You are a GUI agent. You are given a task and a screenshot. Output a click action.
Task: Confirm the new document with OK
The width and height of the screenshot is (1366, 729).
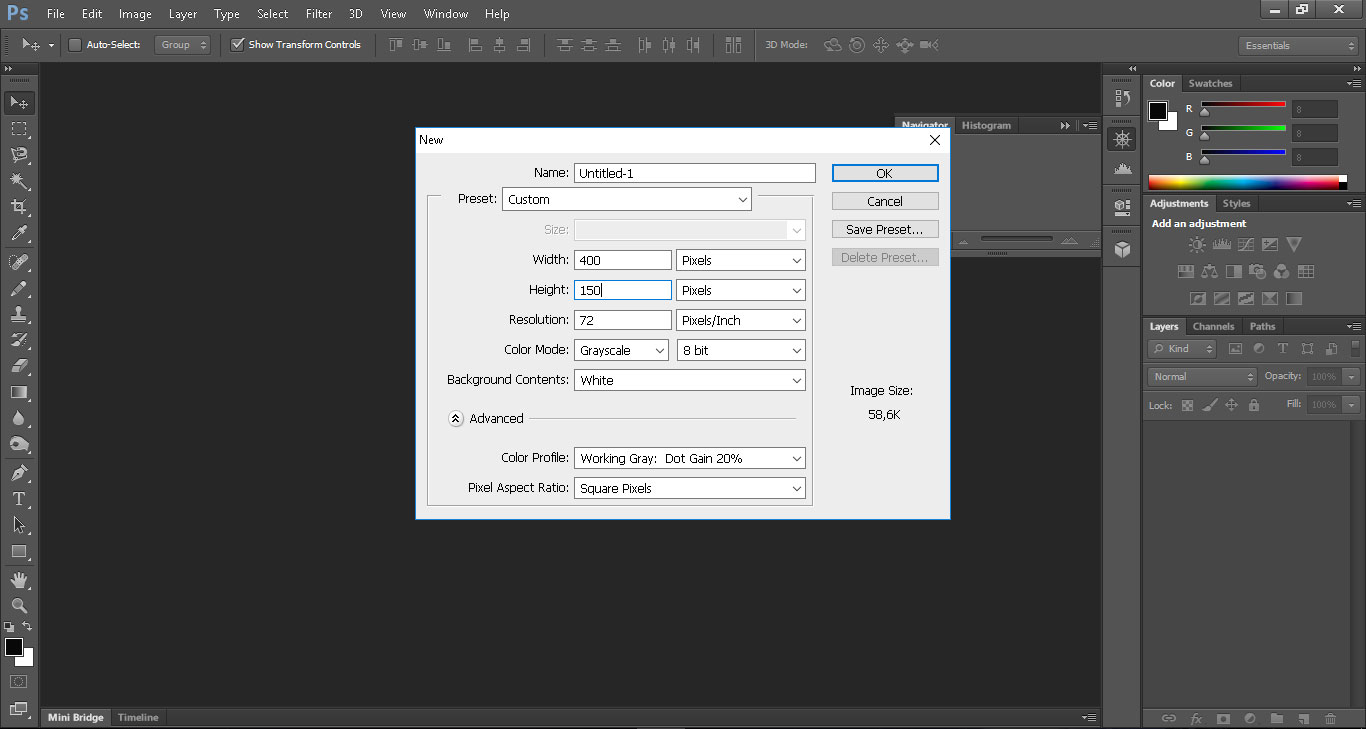[x=885, y=173]
